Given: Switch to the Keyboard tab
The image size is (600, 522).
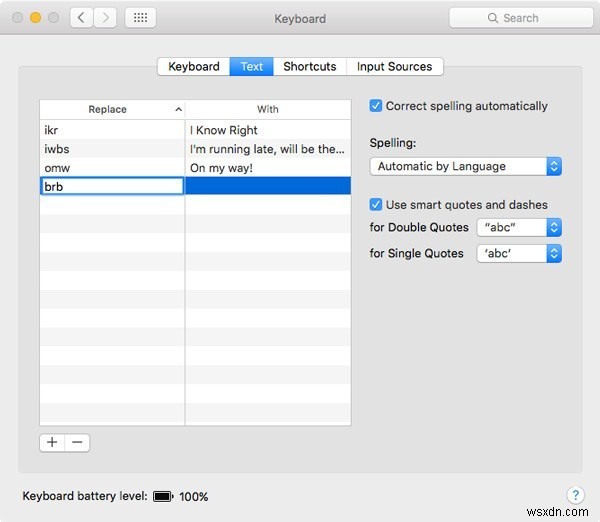Looking at the screenshot, I should [x=194, y=67].
